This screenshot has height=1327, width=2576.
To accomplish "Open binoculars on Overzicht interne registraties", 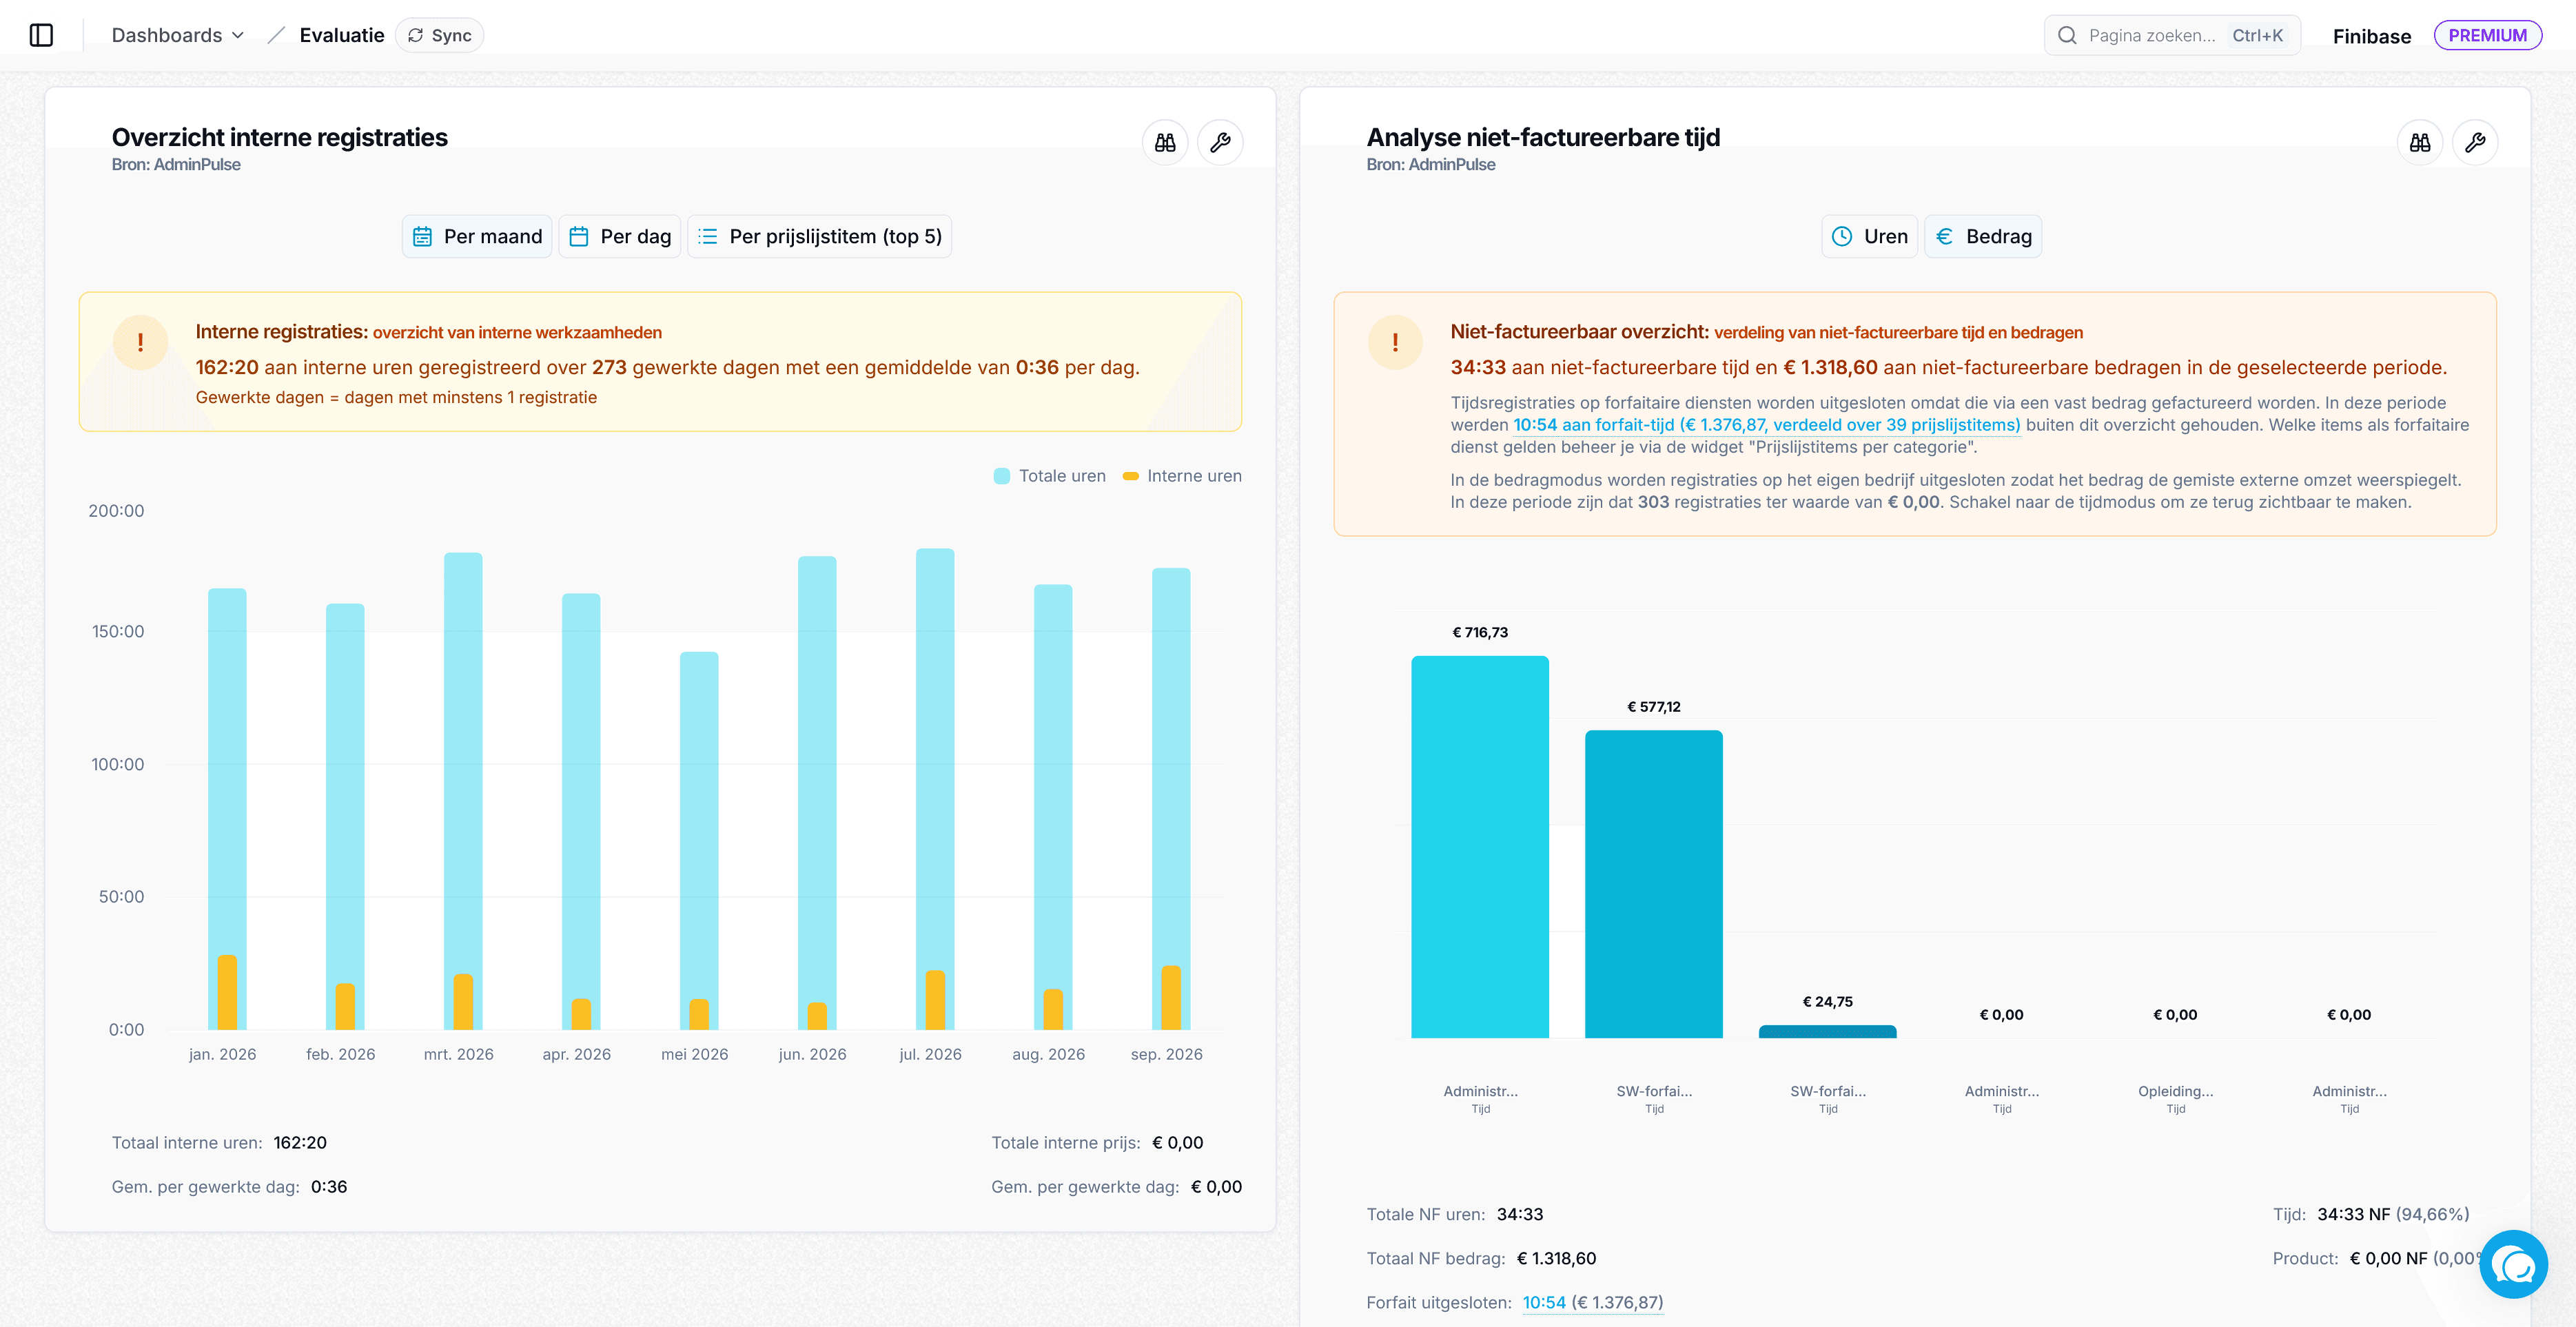I will (1165, 143).
